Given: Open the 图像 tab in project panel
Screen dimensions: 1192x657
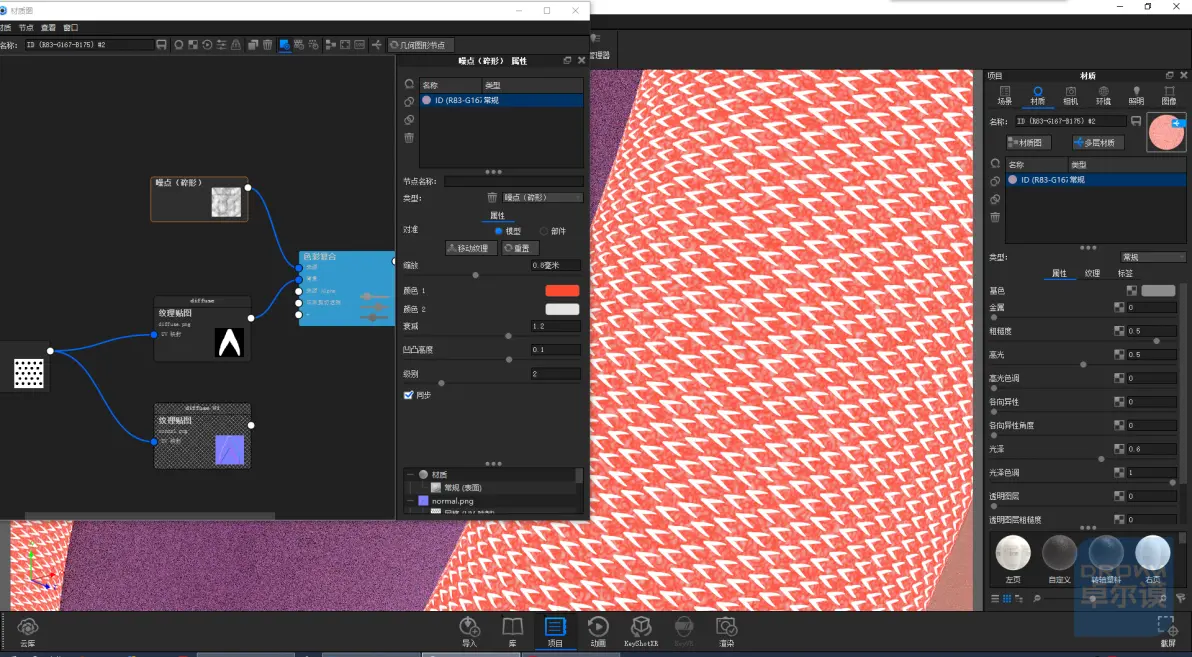Looking at the screenshot, I should coord(1168,96).
